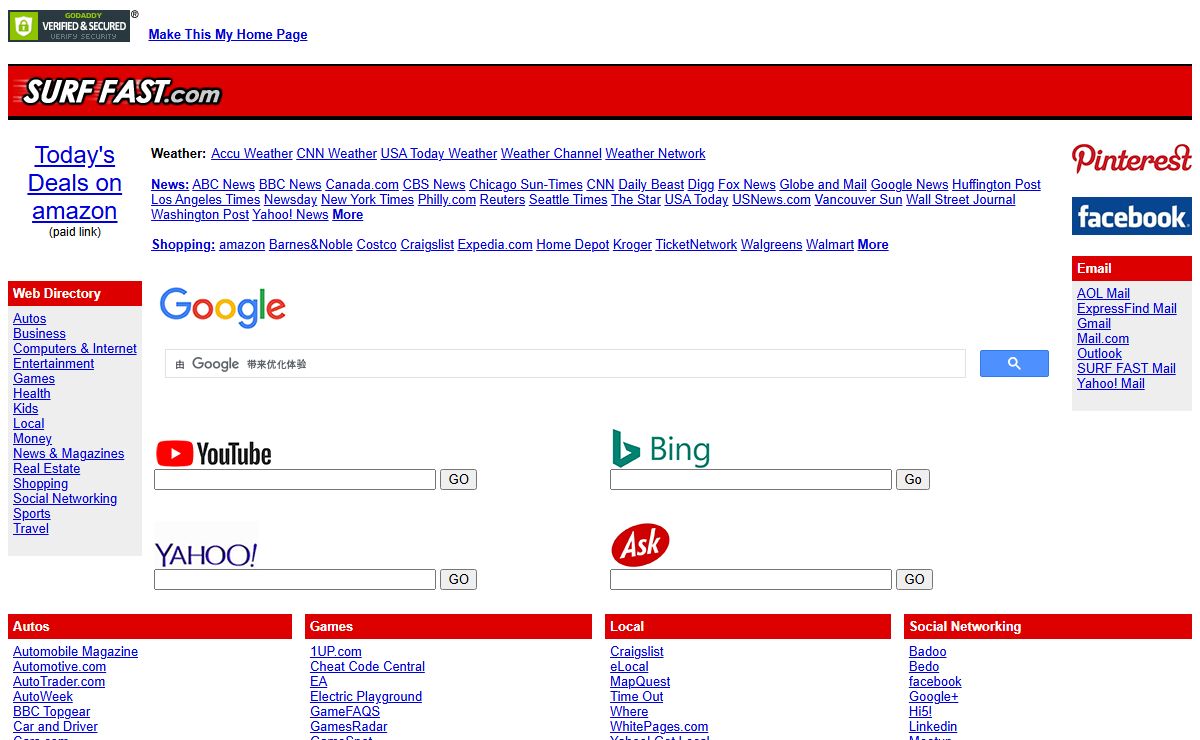Click the YouTube logo
This screenshot has height=740, width=1200.
pyautogui.click(x=213, y=454)
